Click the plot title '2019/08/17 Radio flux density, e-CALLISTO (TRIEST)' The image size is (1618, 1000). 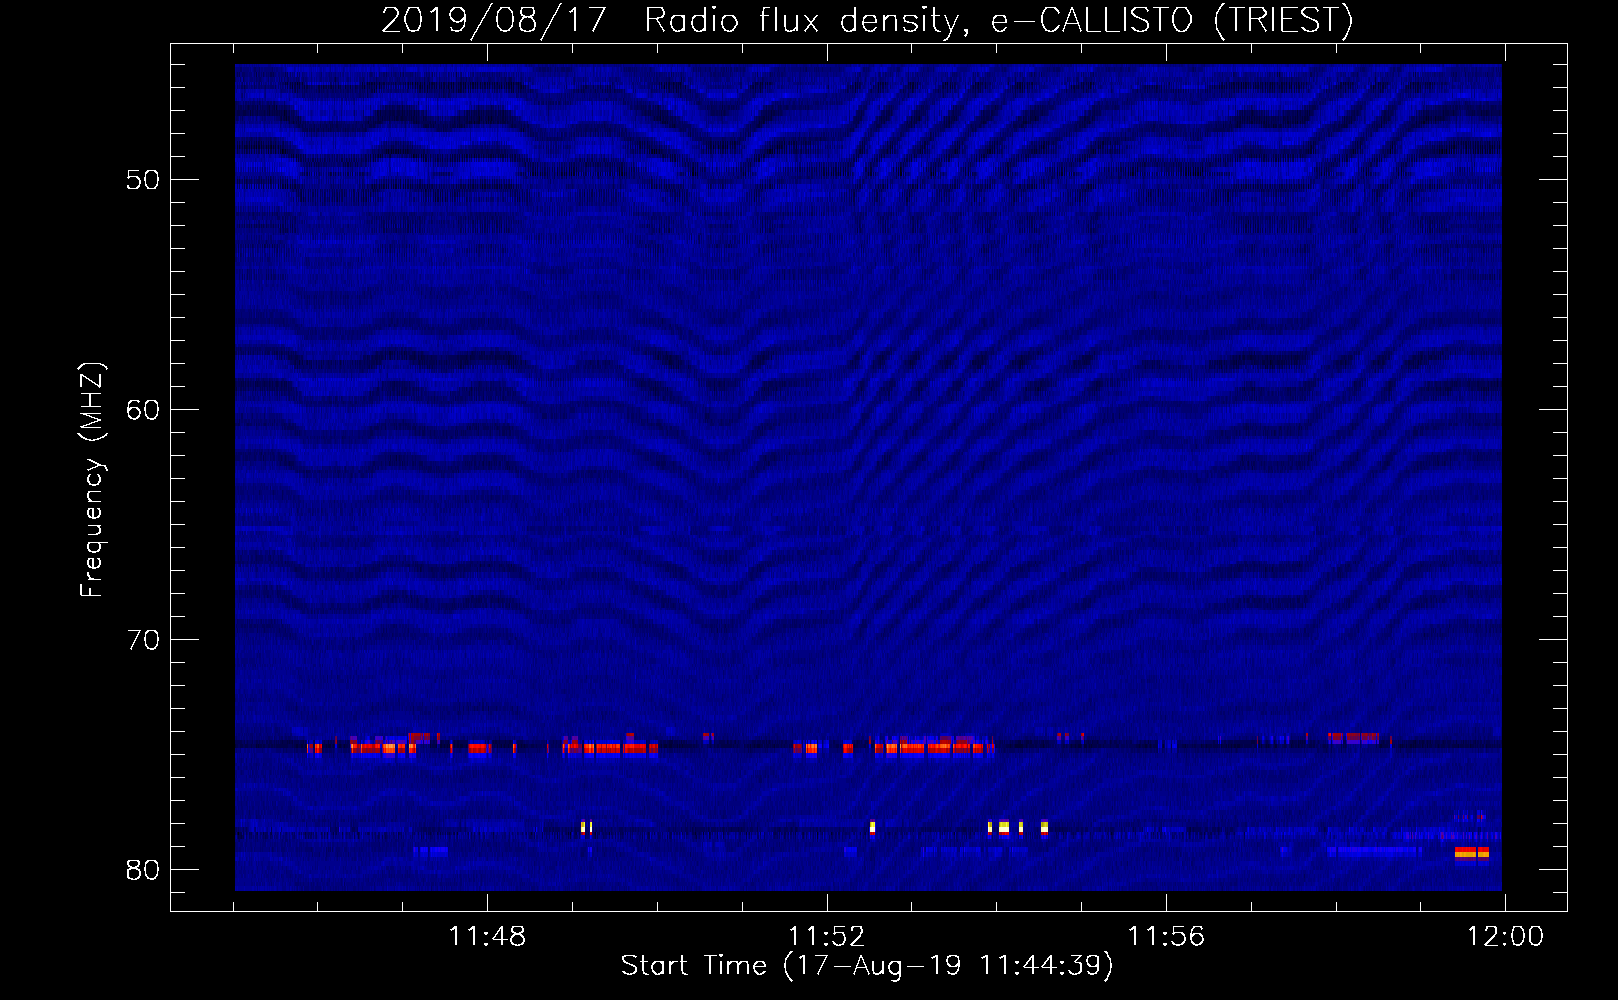coord(867,20)
